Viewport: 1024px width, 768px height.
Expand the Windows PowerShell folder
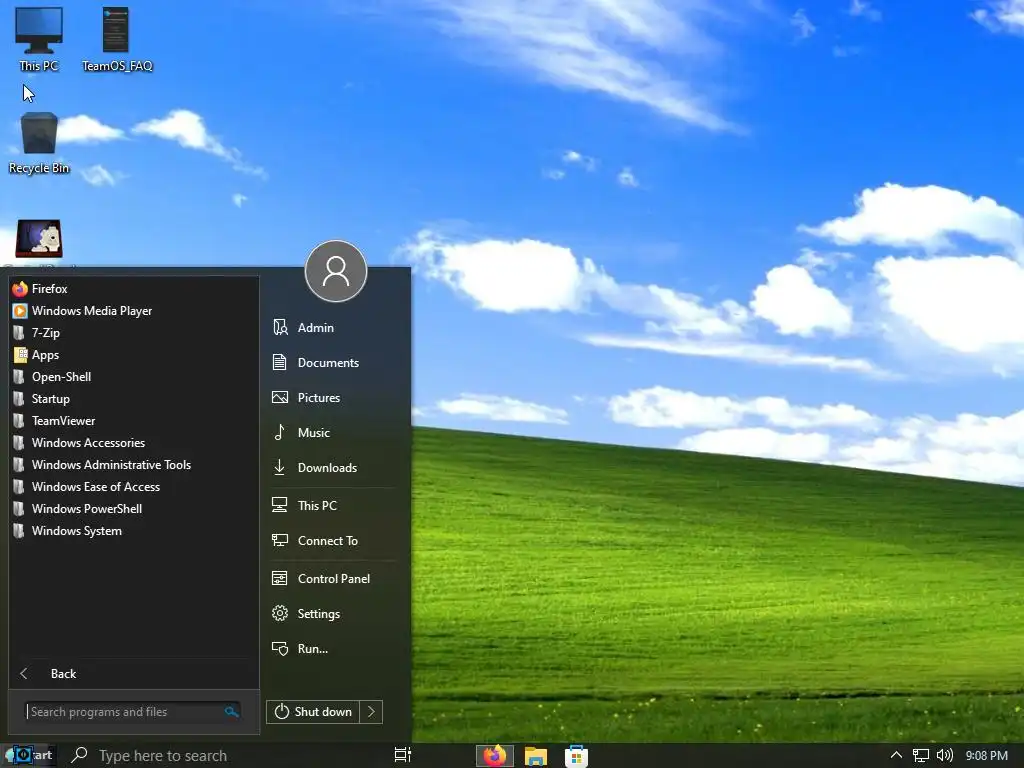point(134,509)
